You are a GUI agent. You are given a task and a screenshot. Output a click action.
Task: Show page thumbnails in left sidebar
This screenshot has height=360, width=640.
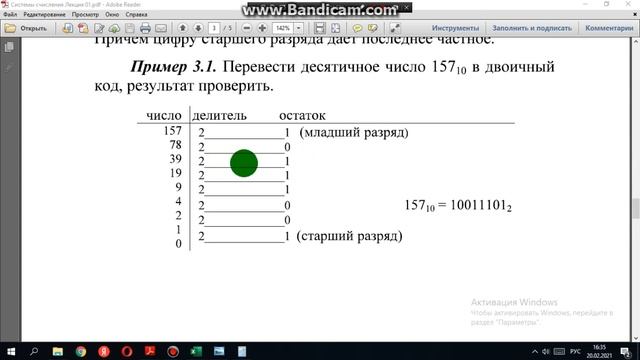[9, 47]
